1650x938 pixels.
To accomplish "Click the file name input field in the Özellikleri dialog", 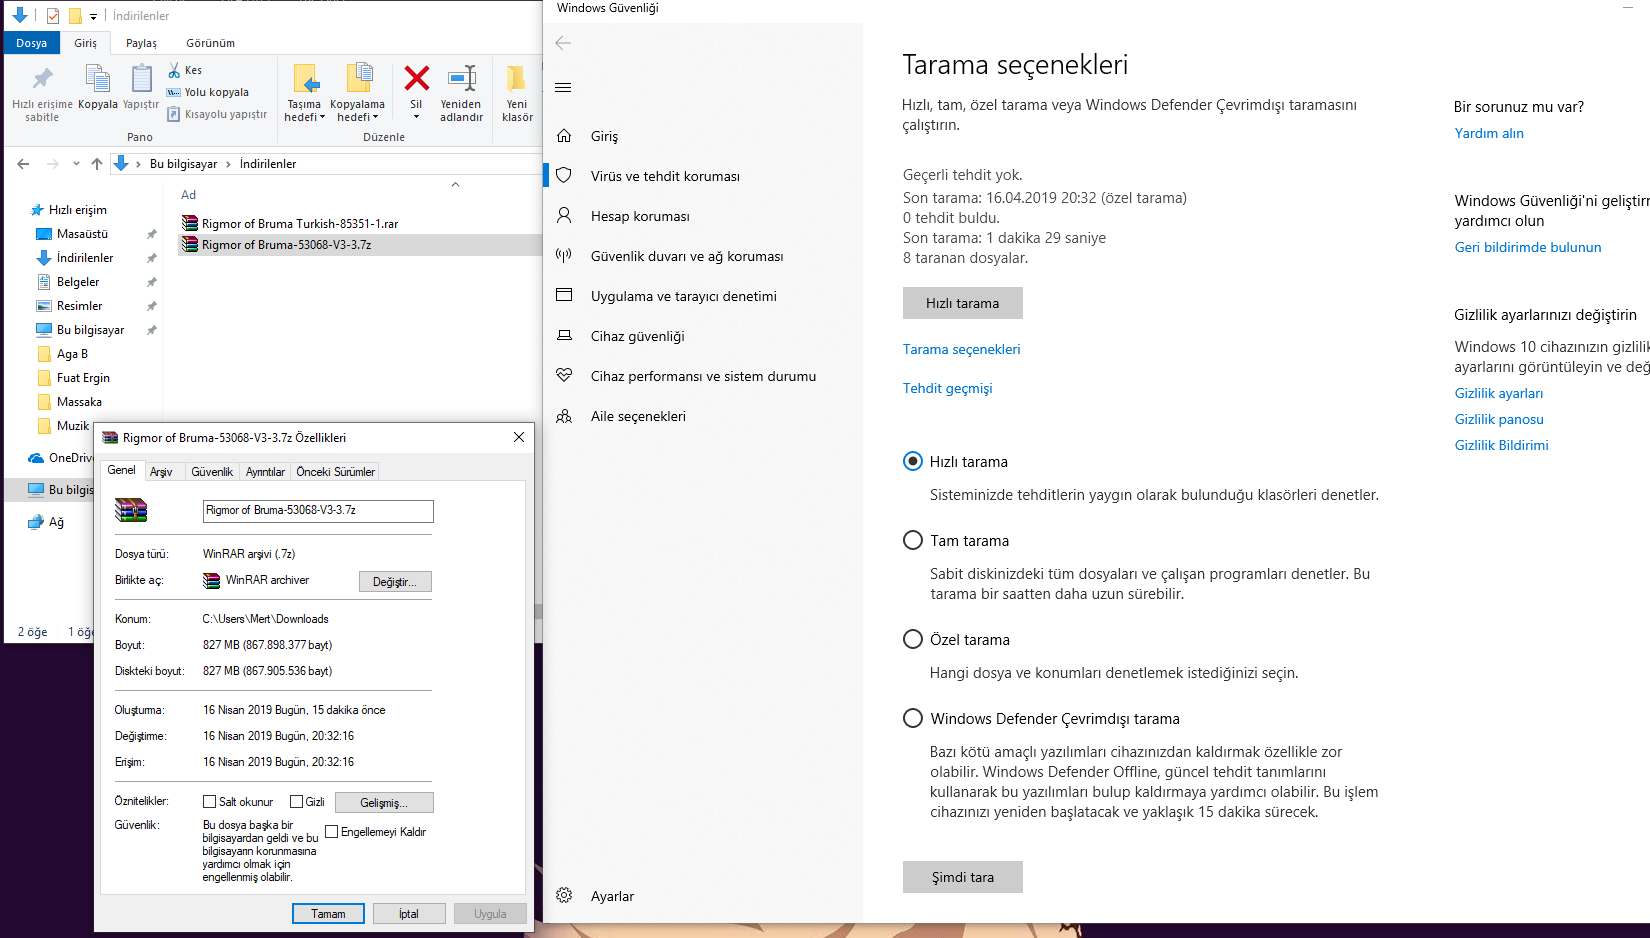I will coord(318,511).
